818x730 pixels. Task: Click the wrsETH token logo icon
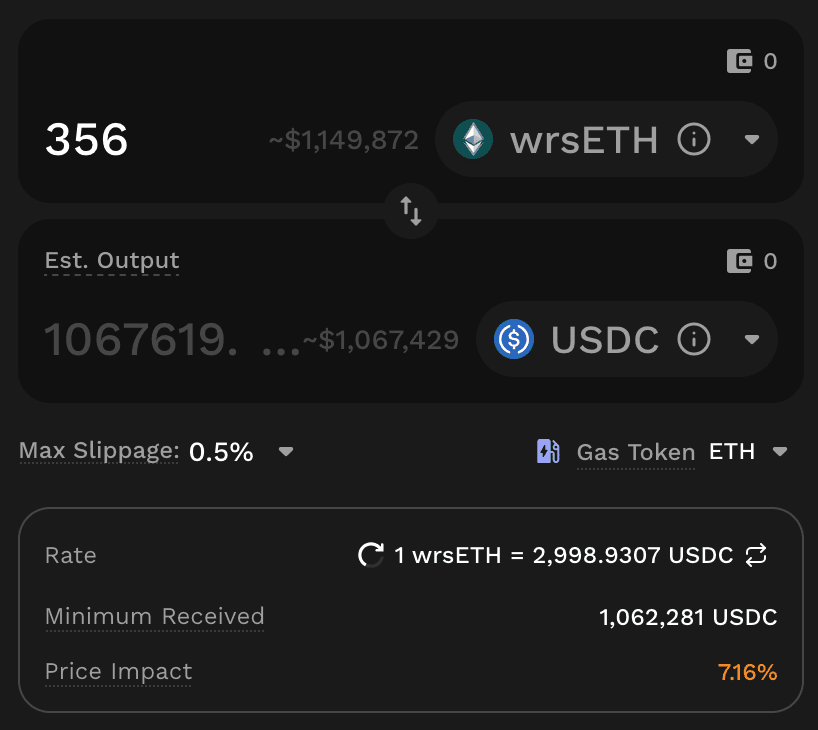point(473,140)
